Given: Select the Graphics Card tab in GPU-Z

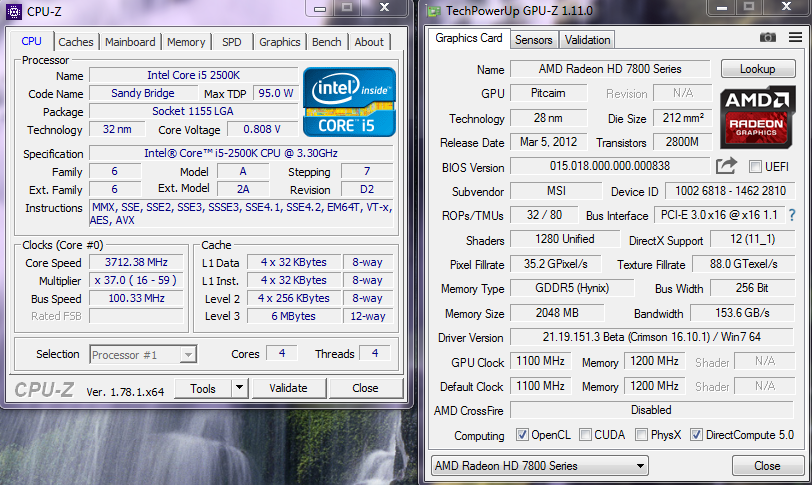Looking at the screenshot, I should [x=469, y=38].
